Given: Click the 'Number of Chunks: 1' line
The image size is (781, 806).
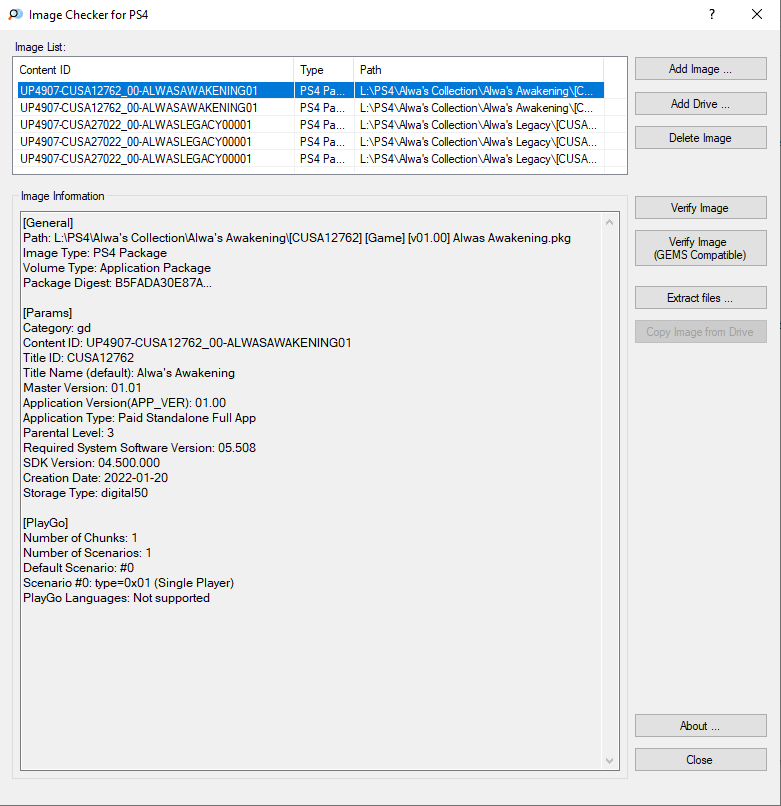Looking at the screenshot, I should pos(80,538).
